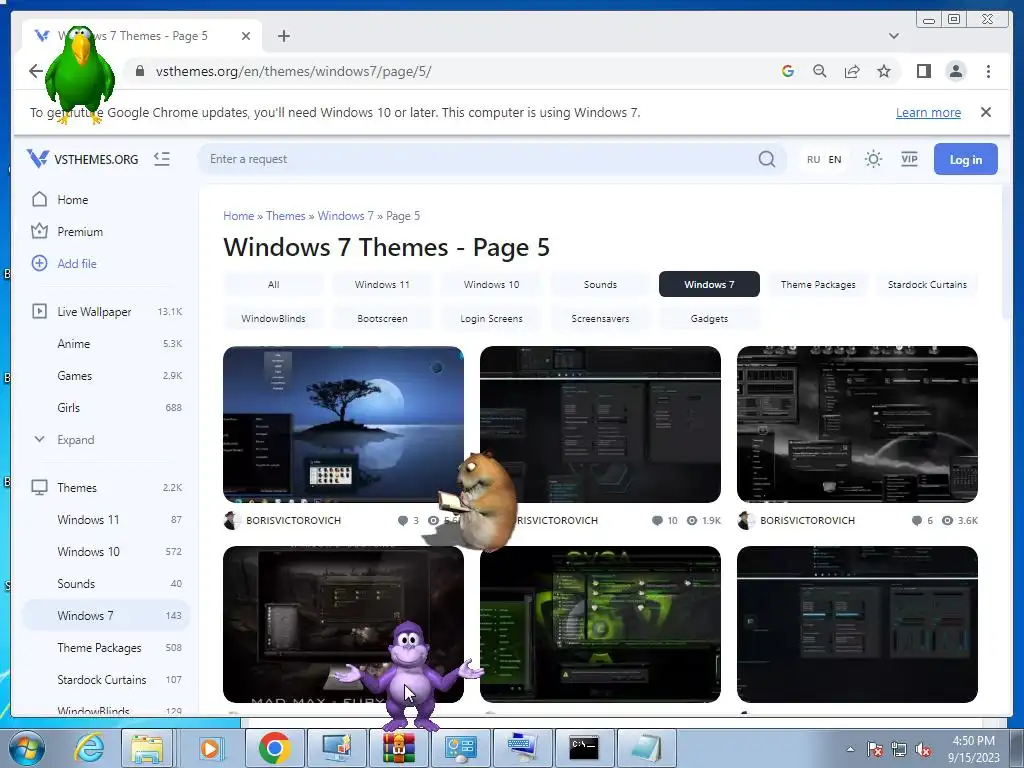Click the Chrome back arrow
Screen dimensions: 1024x768
(x=36, y=71)
